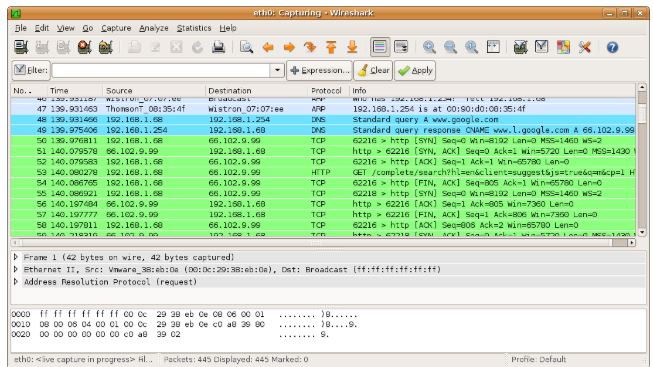653x367 pixels.
Task: Jump to the last packet
Action: [352, 47]
